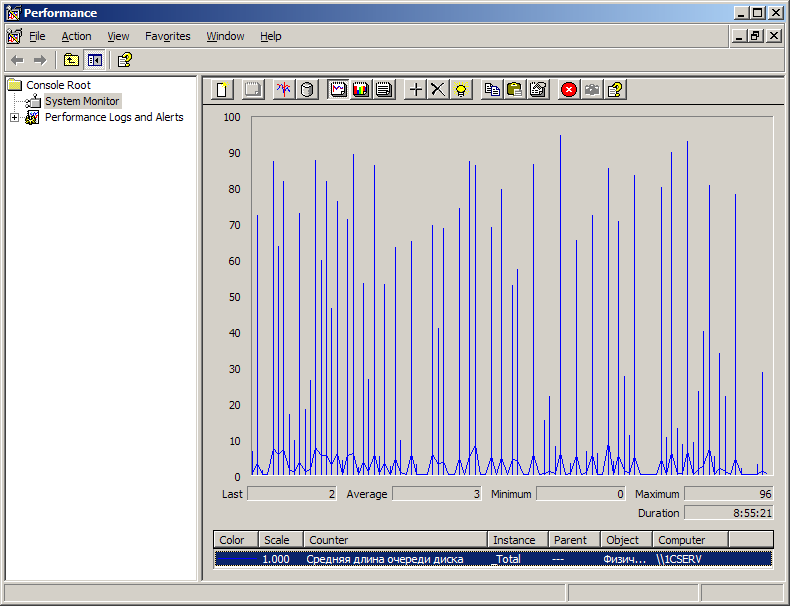
Task: Switch to View Report mode
Action: (x=383, y=89)
